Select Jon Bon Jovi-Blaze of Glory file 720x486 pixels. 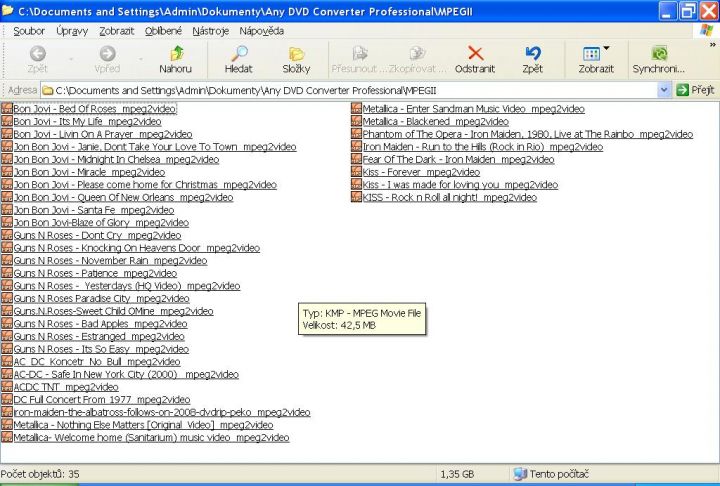(101, 222)
